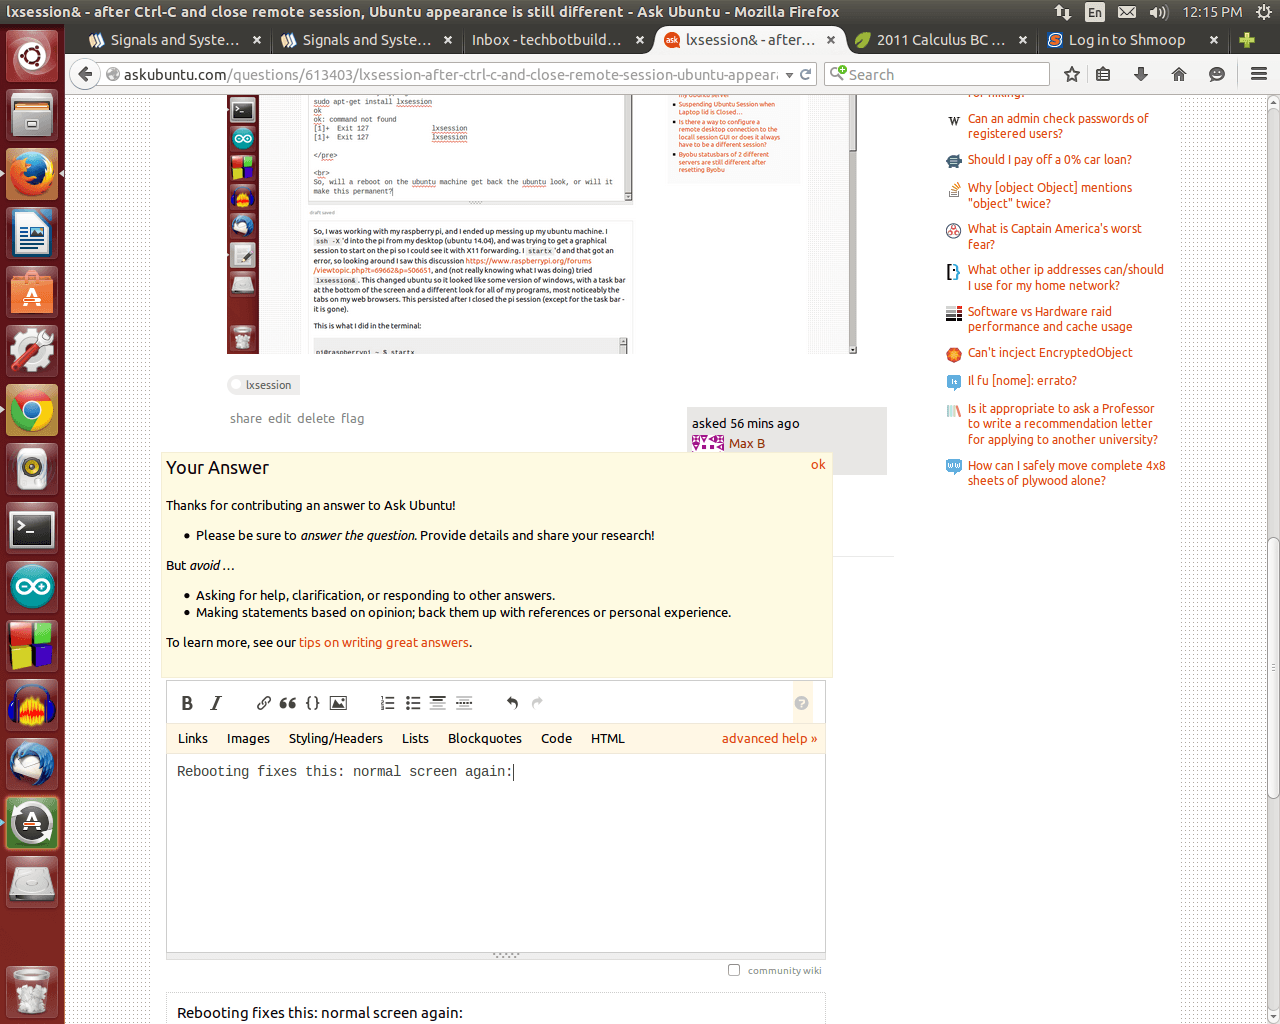The width and height of the screenshot is (1280, 1024).
Task: Insert image using editor toolbar
Action: click(338, 703)
